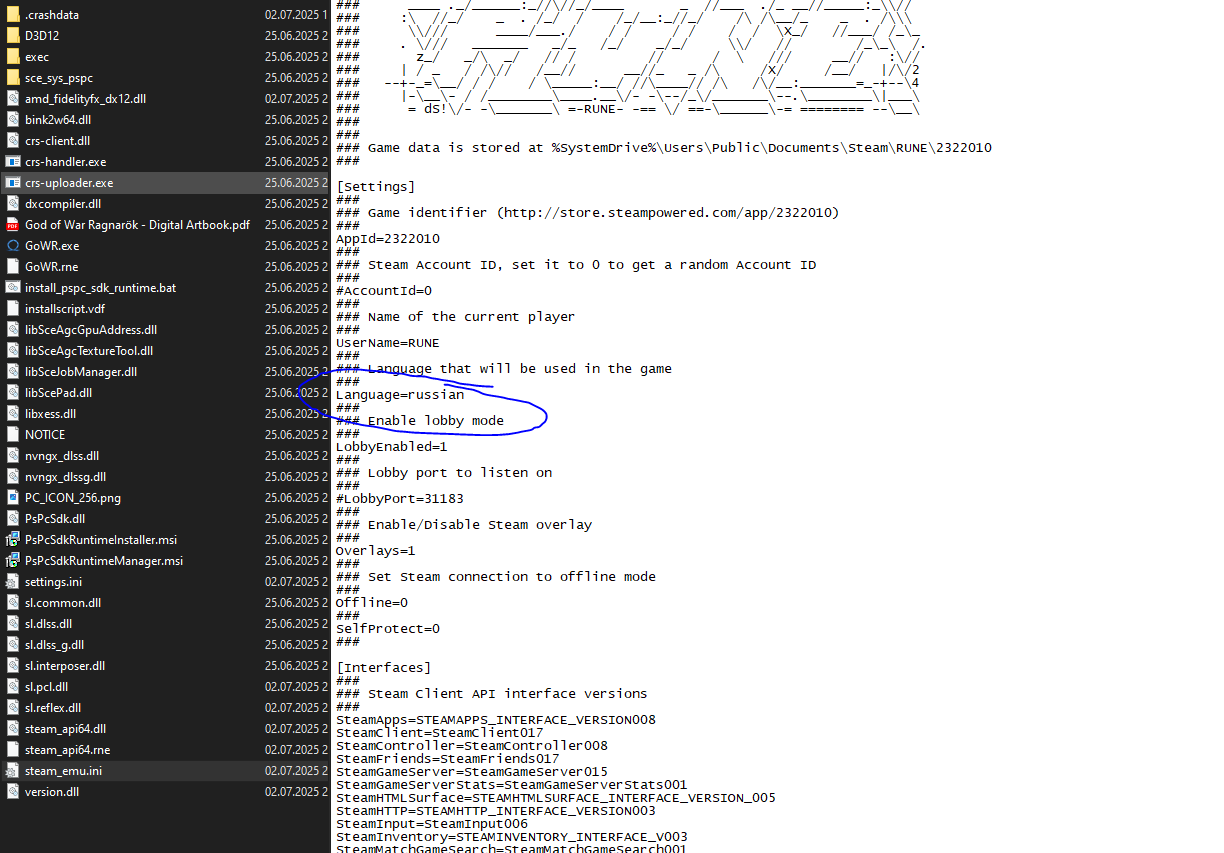Place cursor on LobbyEnabled=1 line

pyautogui.click(x=391, y=447)
